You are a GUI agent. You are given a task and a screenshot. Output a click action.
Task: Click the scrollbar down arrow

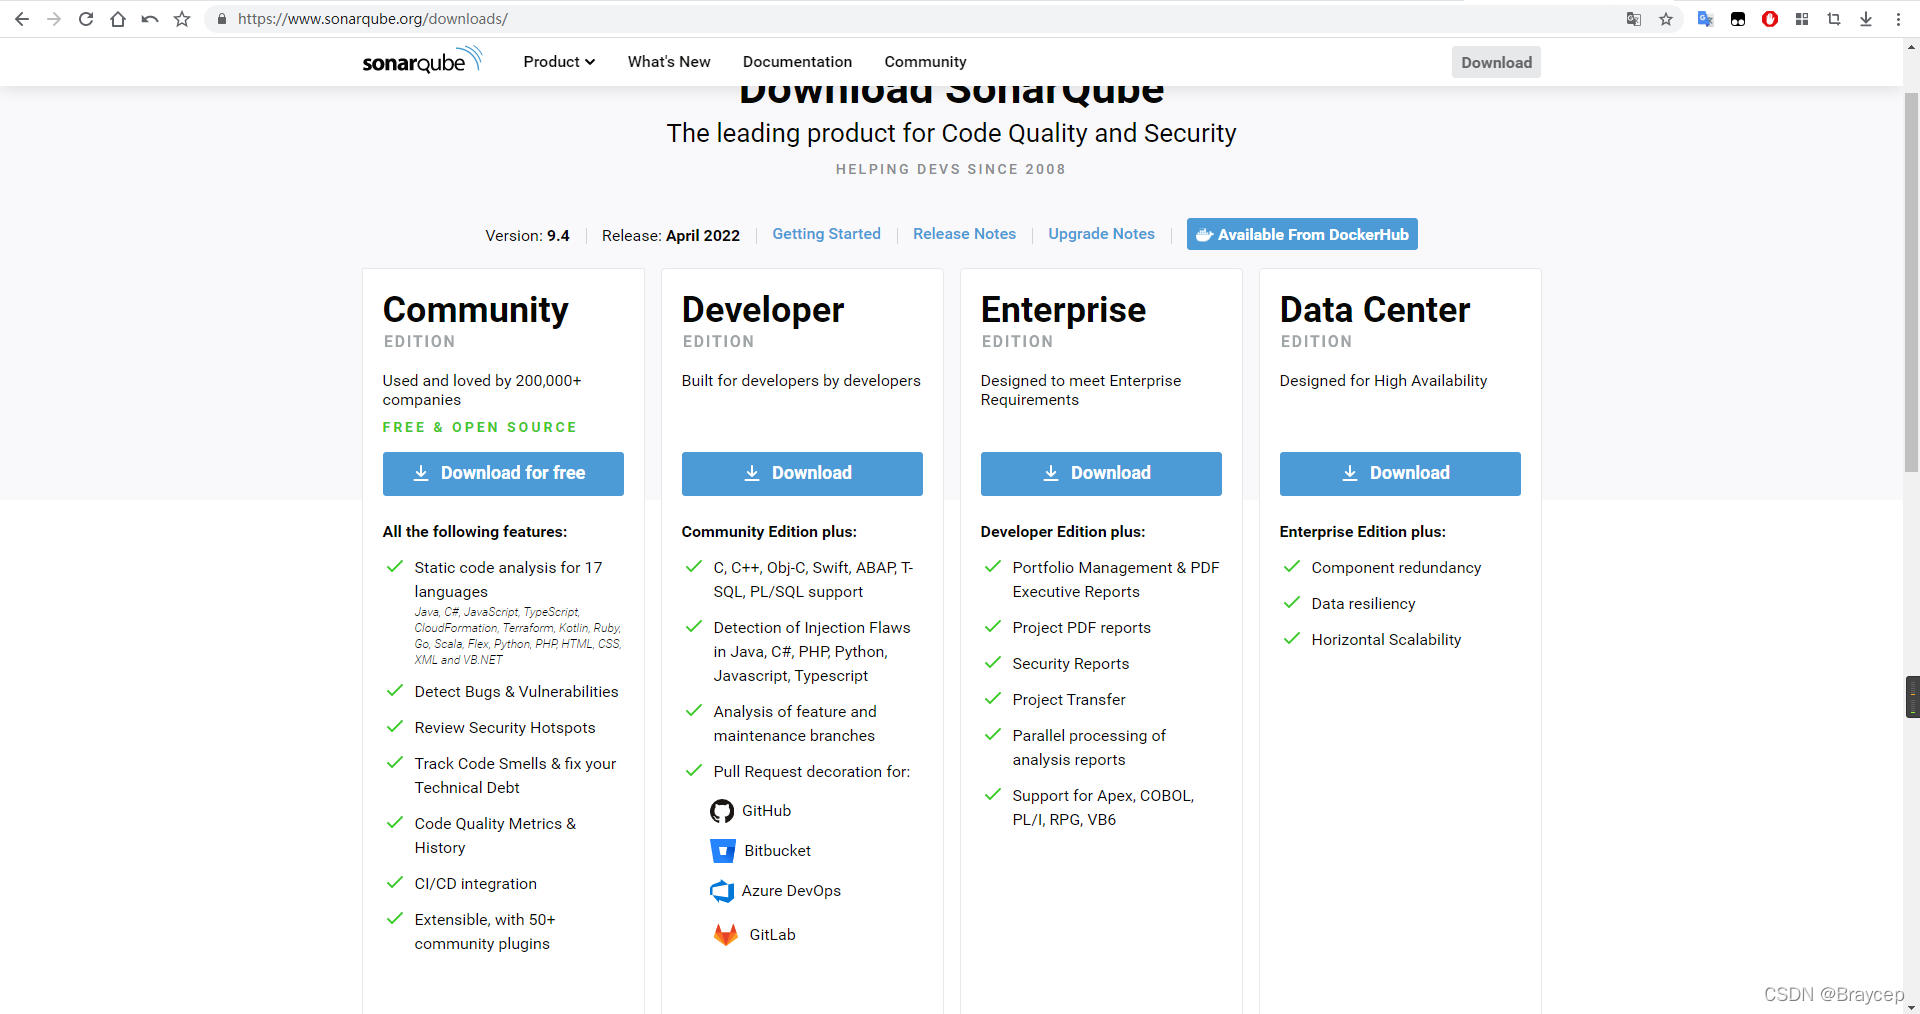pyautogui.click(x=1912, y=1006)
